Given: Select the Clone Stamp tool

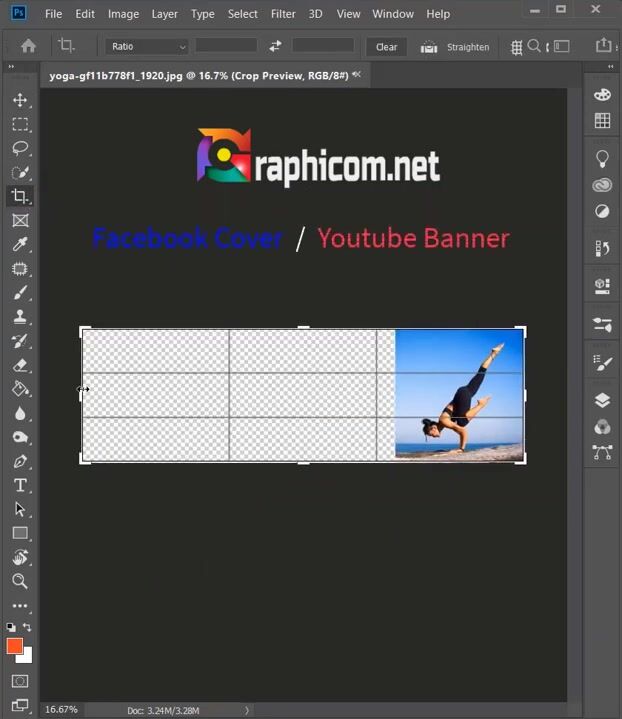Looking at the screenshot, I should pos(20,317).
